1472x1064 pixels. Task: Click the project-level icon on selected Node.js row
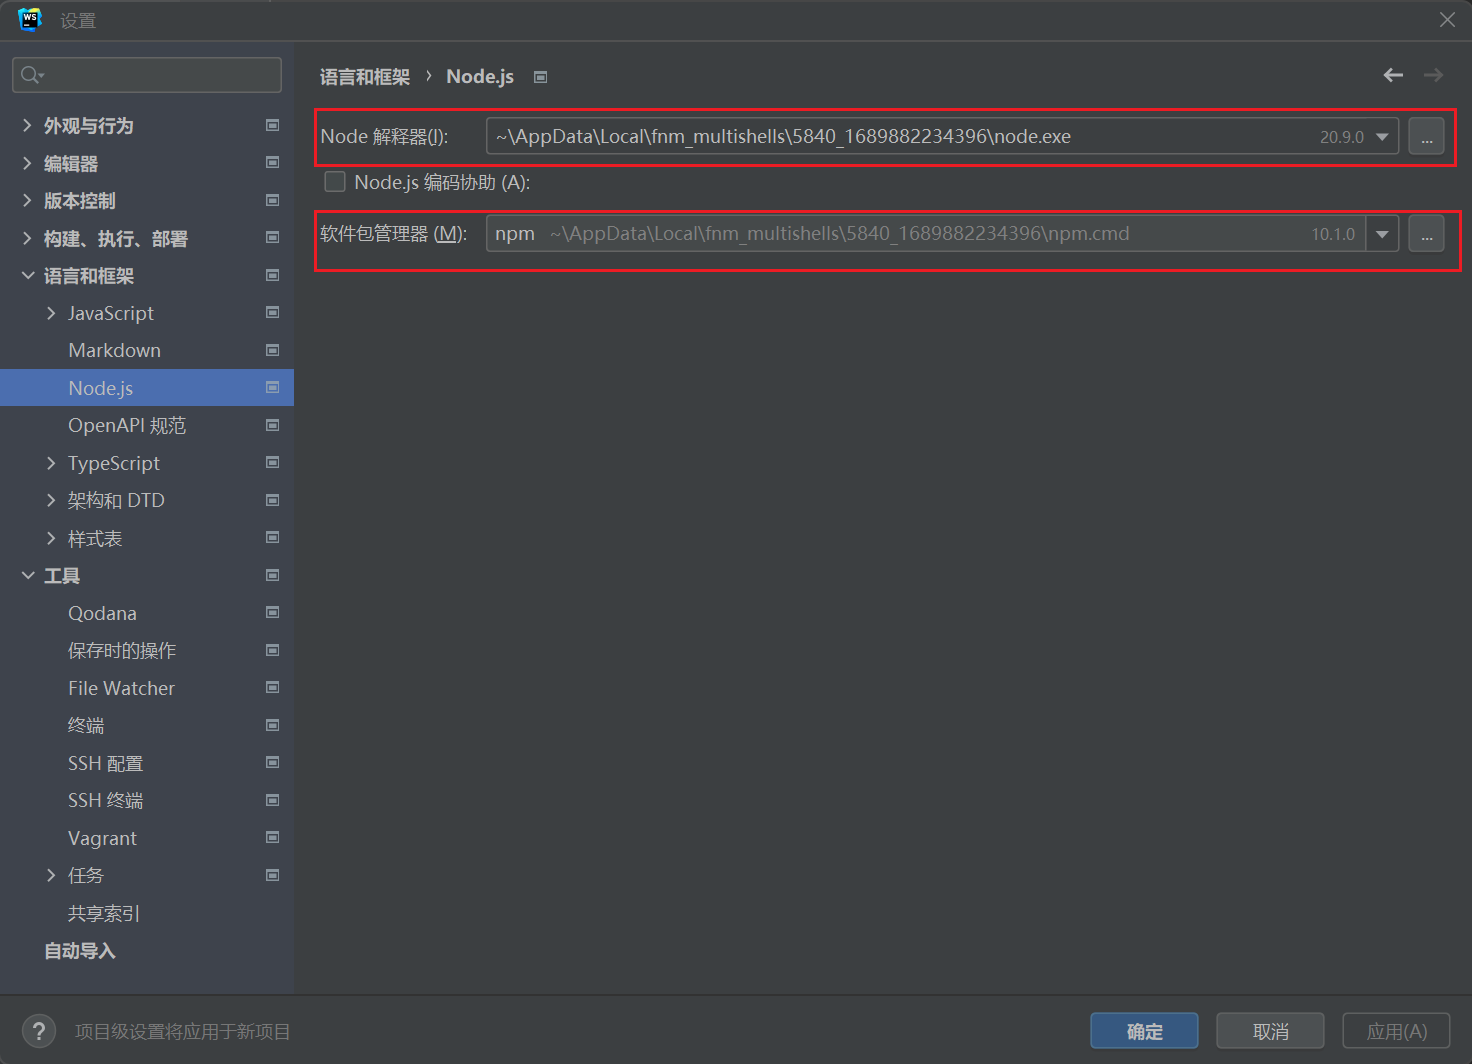272,387
